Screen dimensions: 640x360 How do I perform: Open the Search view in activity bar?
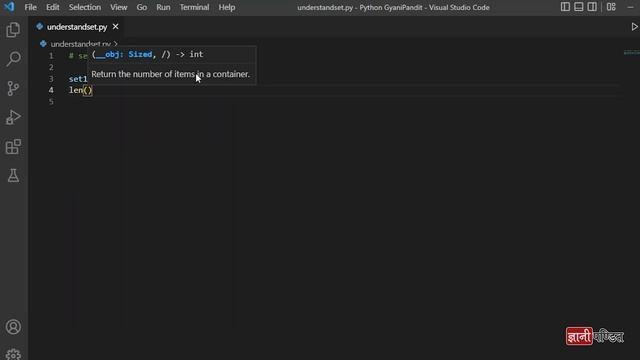click(13, 59)
